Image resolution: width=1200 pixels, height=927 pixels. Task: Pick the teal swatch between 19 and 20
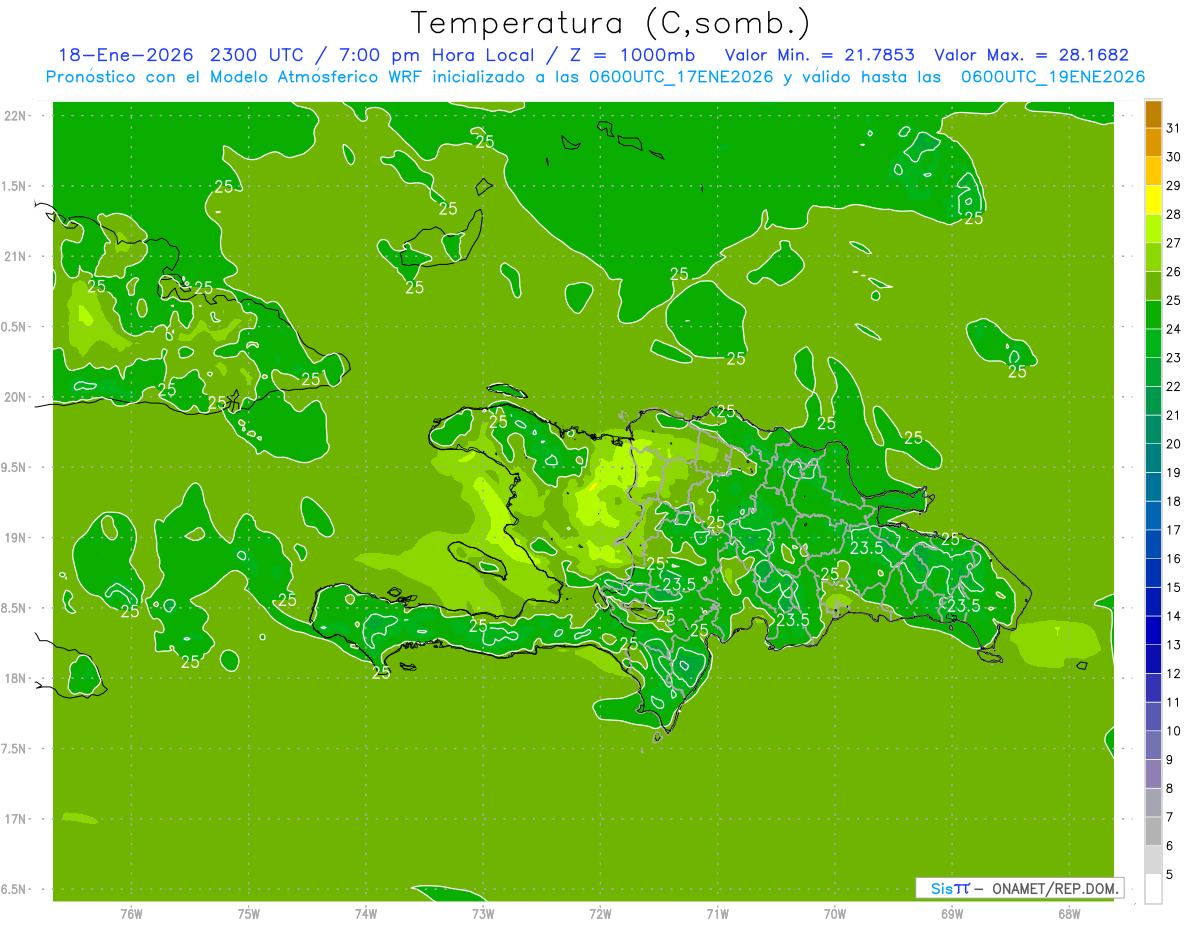[x=1153, y=459]
